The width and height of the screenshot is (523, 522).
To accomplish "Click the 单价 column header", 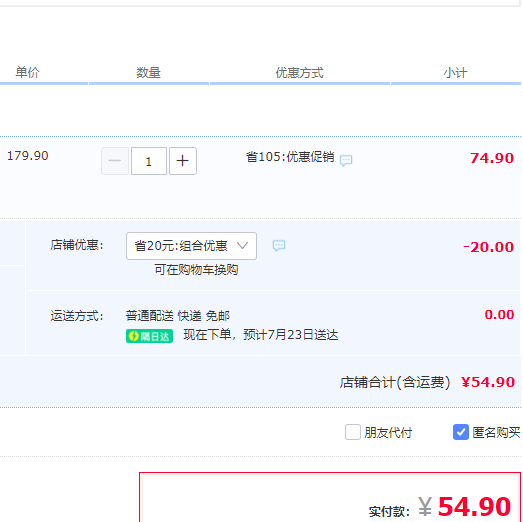I will click(x=27, y=72).
